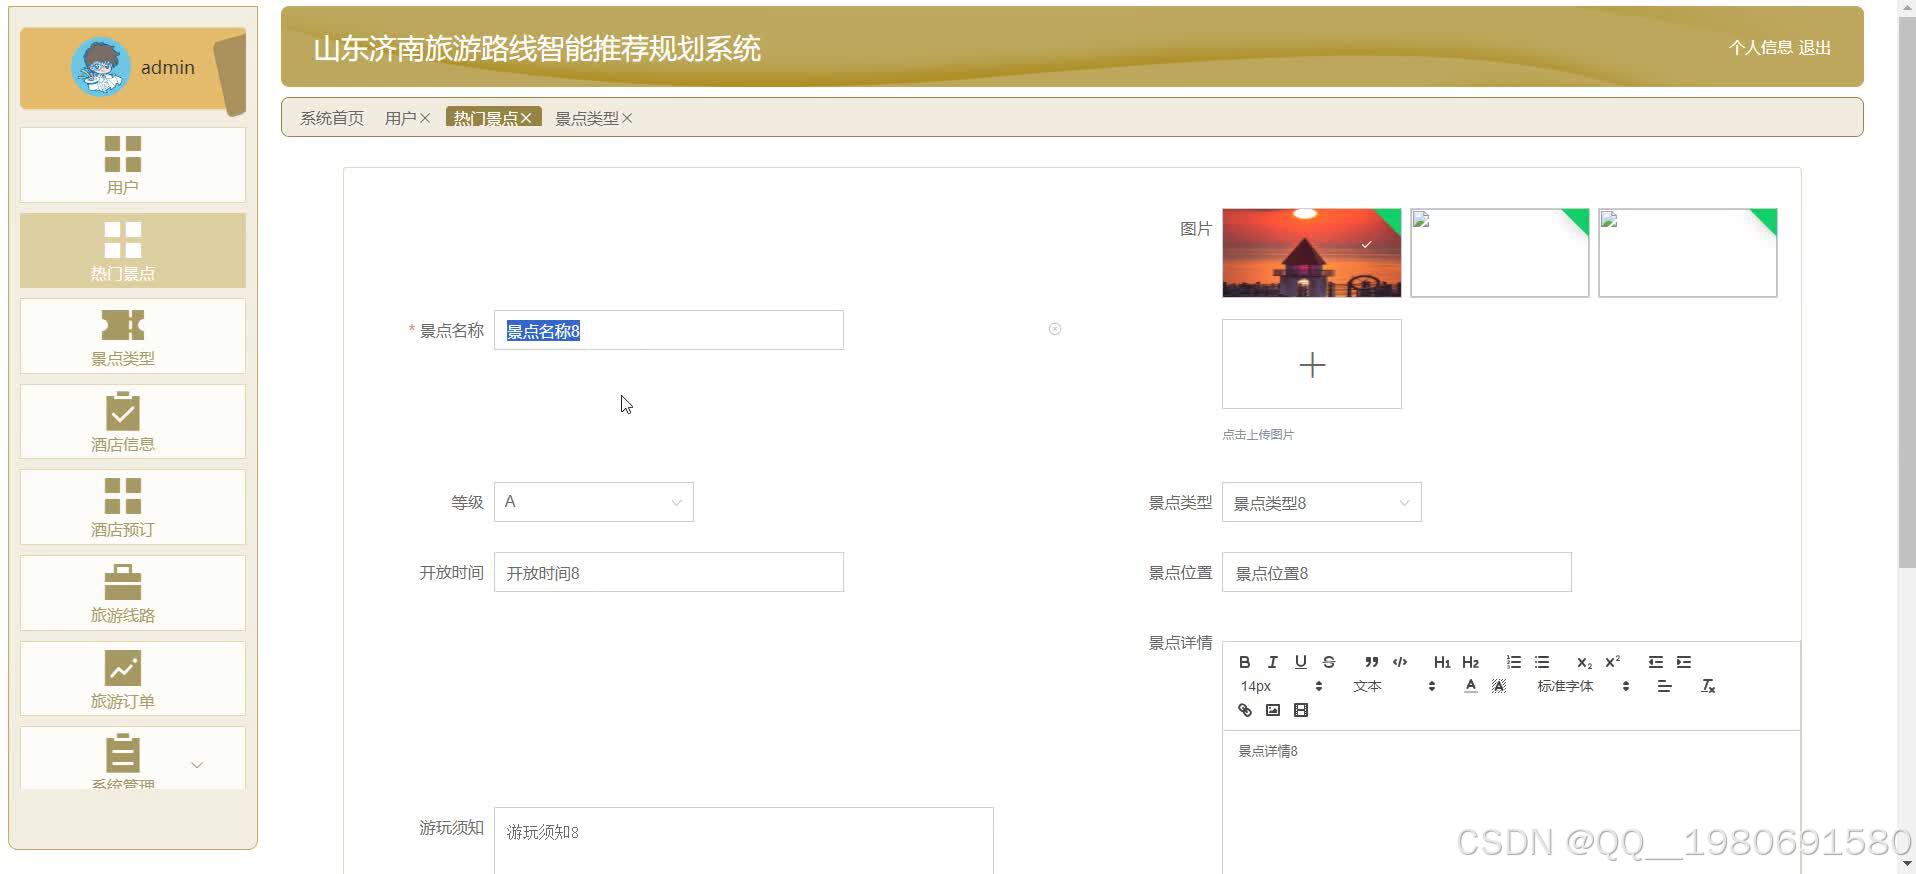Toggle underline formatting in editor
Screen dimensions: 1916x874
1300,662
